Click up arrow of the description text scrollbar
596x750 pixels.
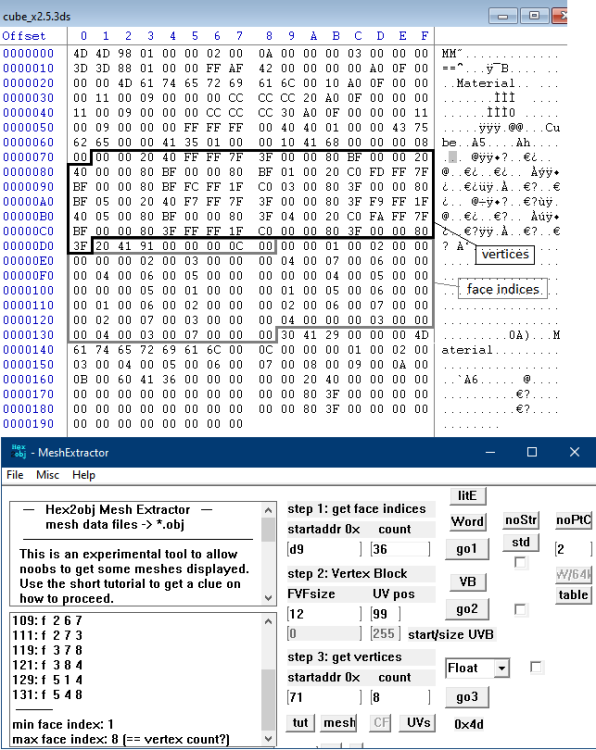coord(268,510)
